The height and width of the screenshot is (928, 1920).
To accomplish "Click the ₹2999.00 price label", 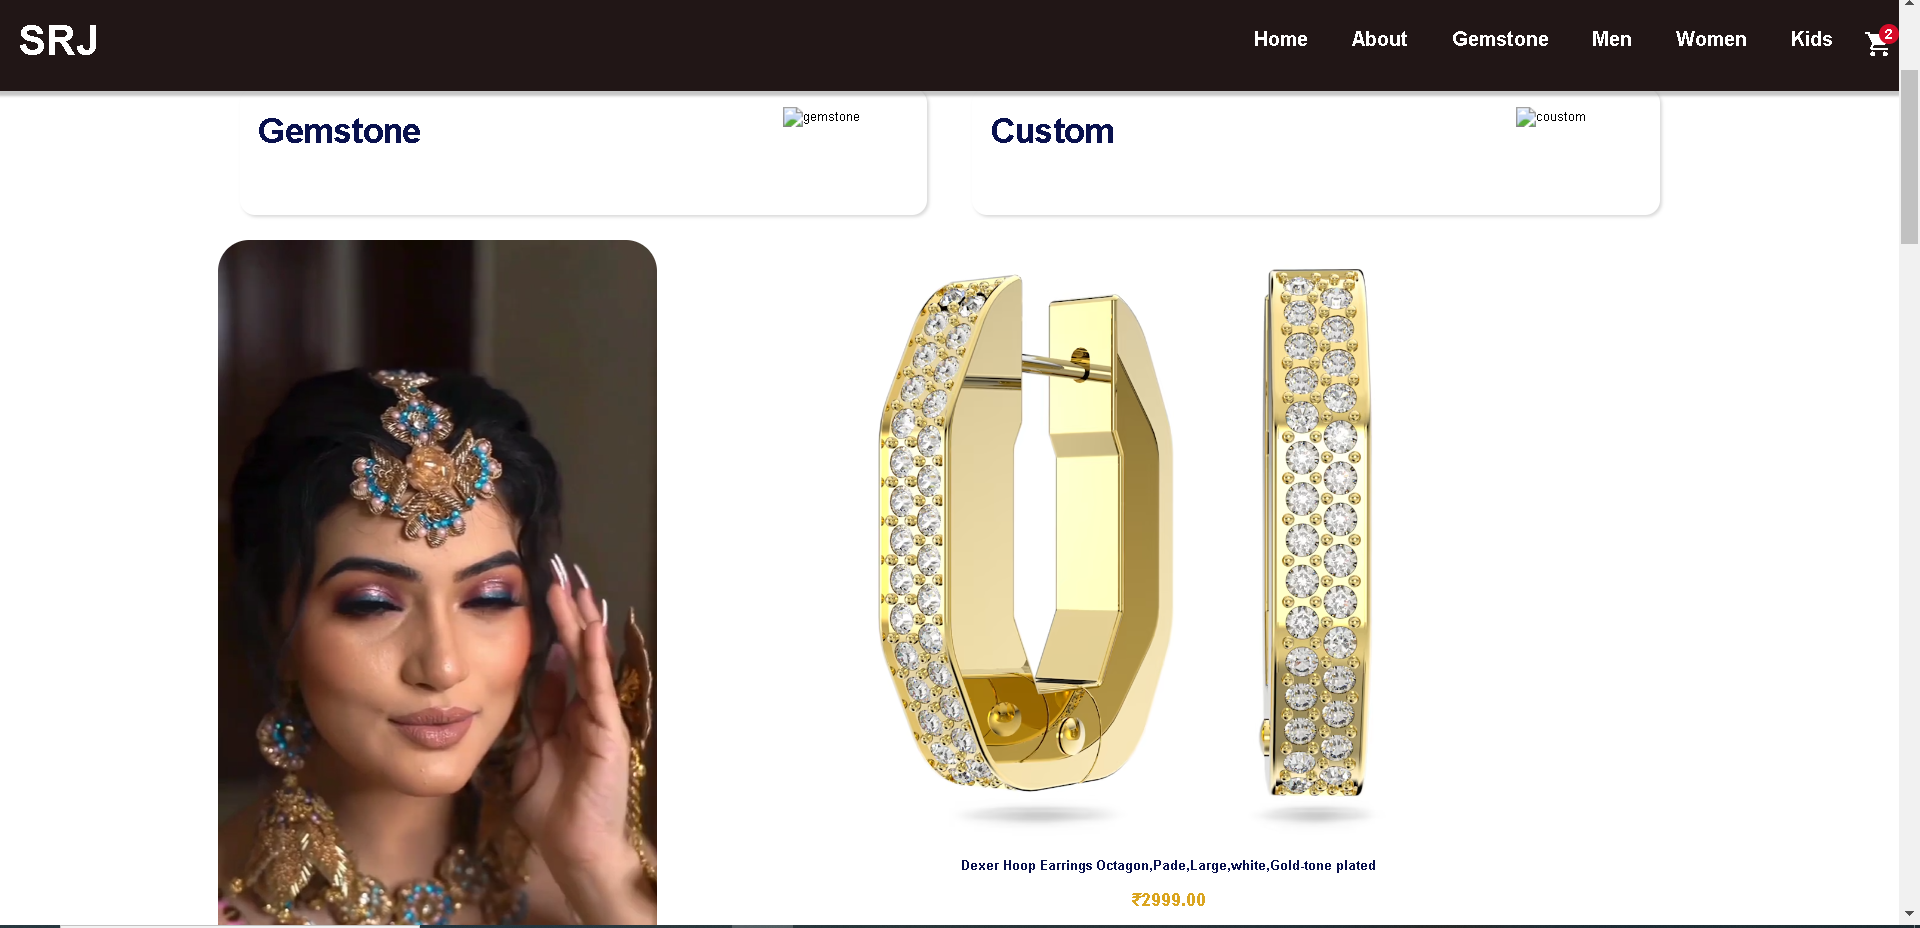I will [1168, 900].
